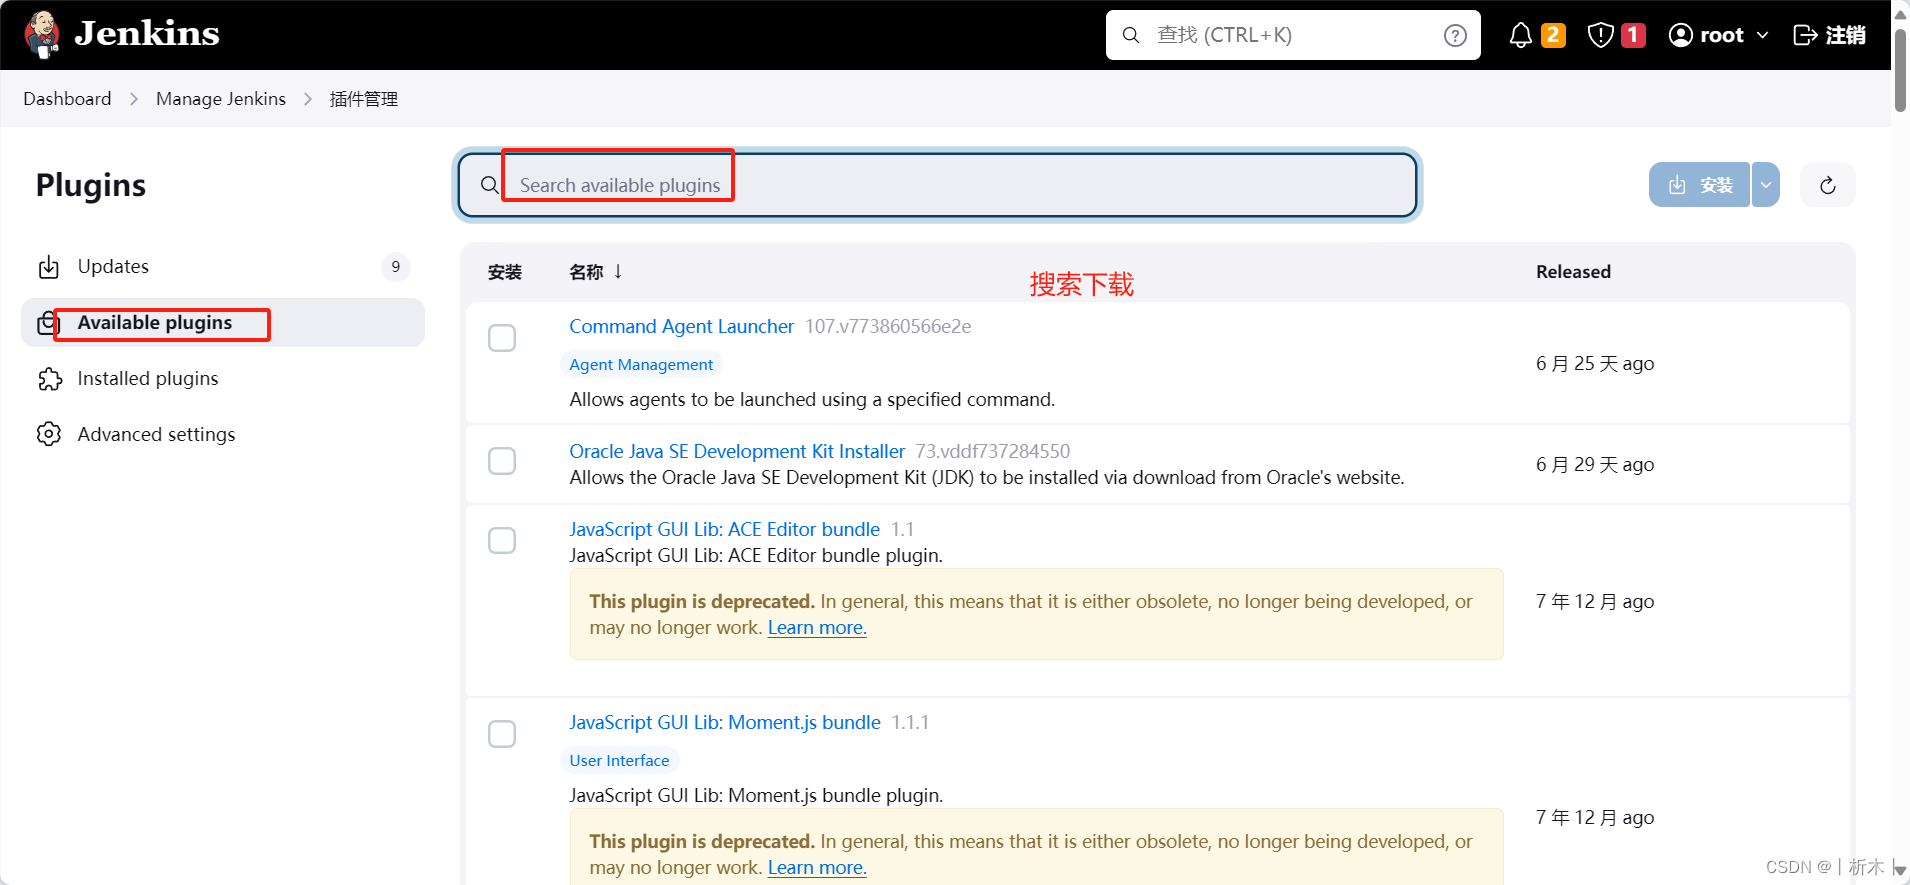Click the logout door arrow icon
Viewport: 1910px width, 885px height.
tap(1805, 35)
